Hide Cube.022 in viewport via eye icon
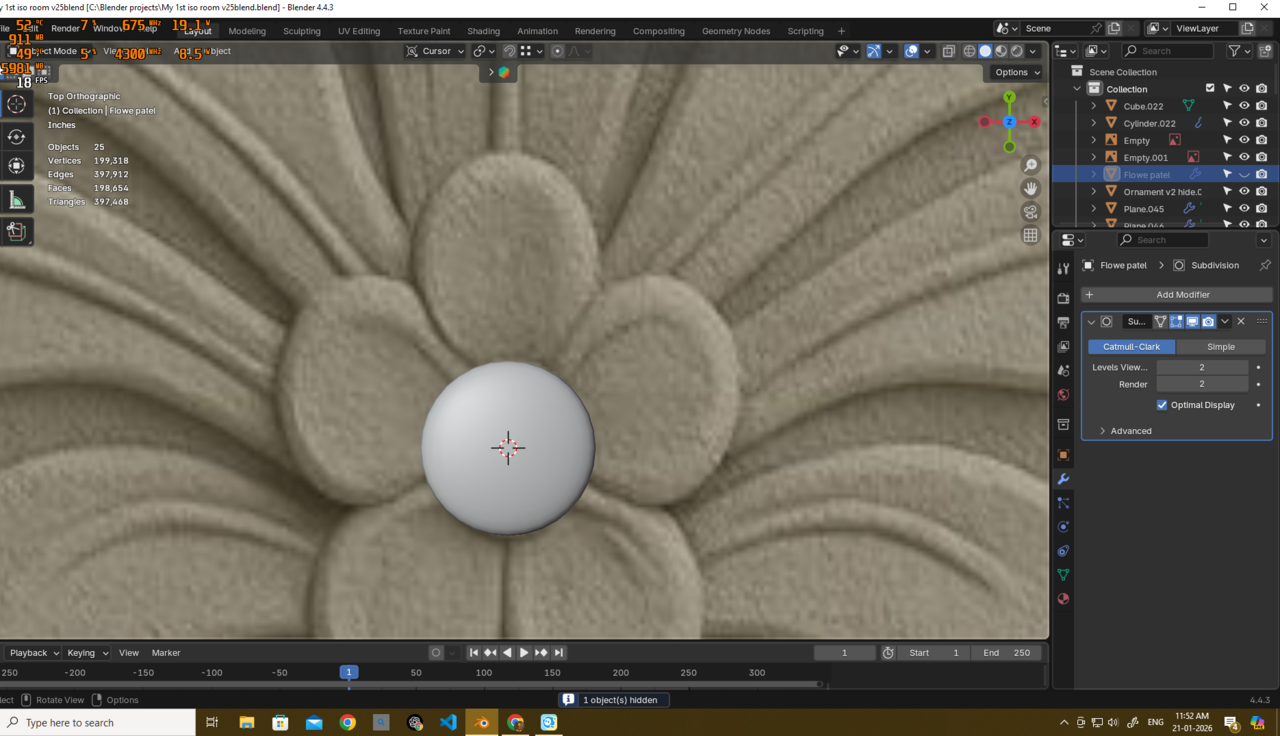 tap(1244, 106)
